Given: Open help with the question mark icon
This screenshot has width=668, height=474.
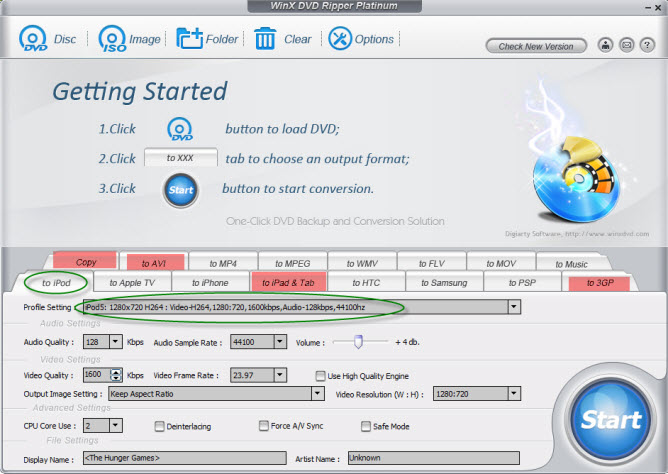Looking at the screenshot, I should coord(647,45).
